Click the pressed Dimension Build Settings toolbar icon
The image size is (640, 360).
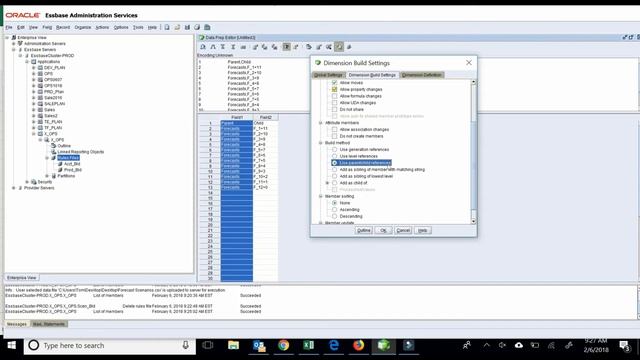[x=339, y=47]
